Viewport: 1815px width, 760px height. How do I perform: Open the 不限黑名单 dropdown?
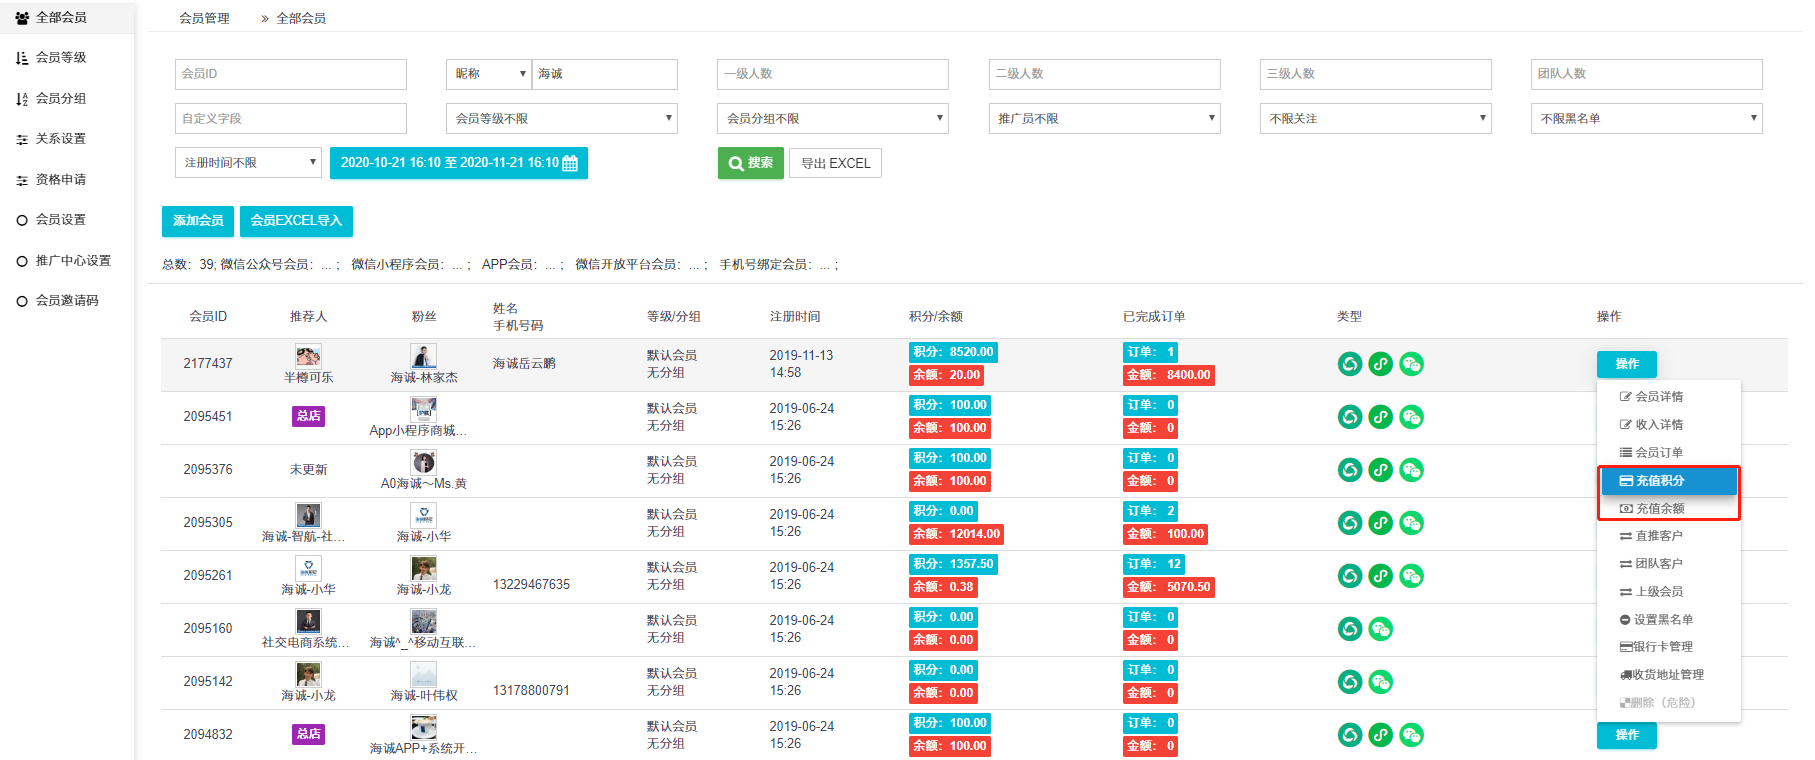click(1646, 119)
